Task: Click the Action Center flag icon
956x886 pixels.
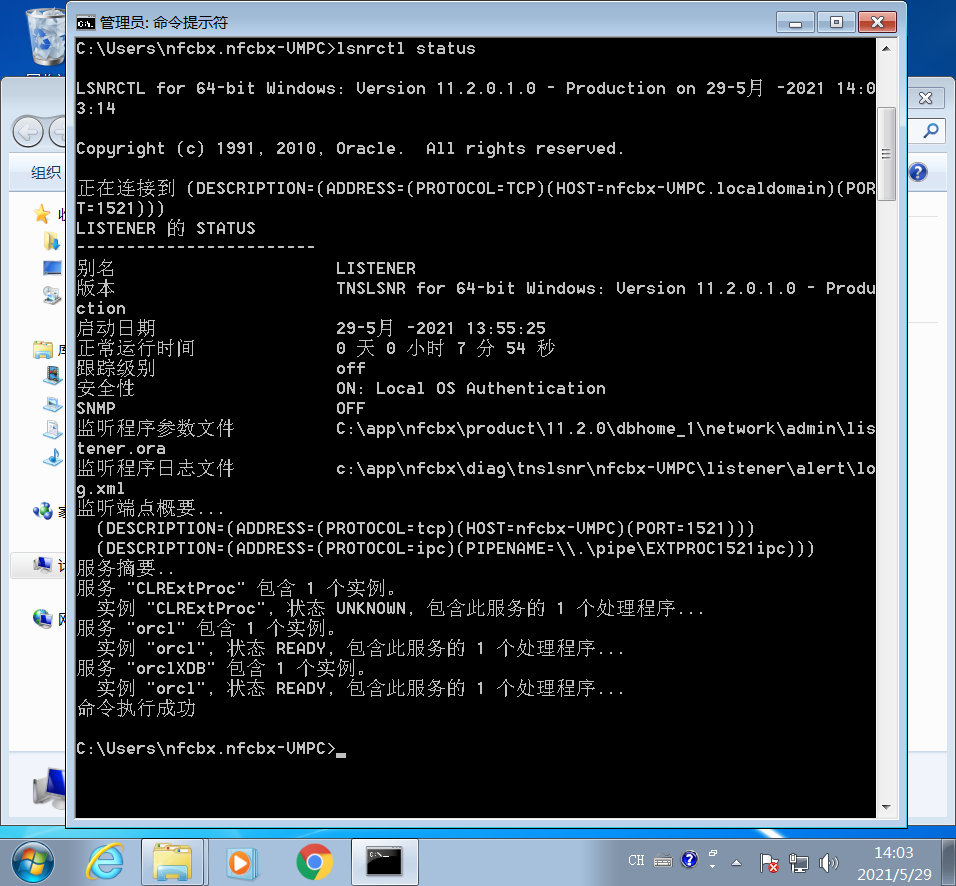Action: tap(769, 861)
